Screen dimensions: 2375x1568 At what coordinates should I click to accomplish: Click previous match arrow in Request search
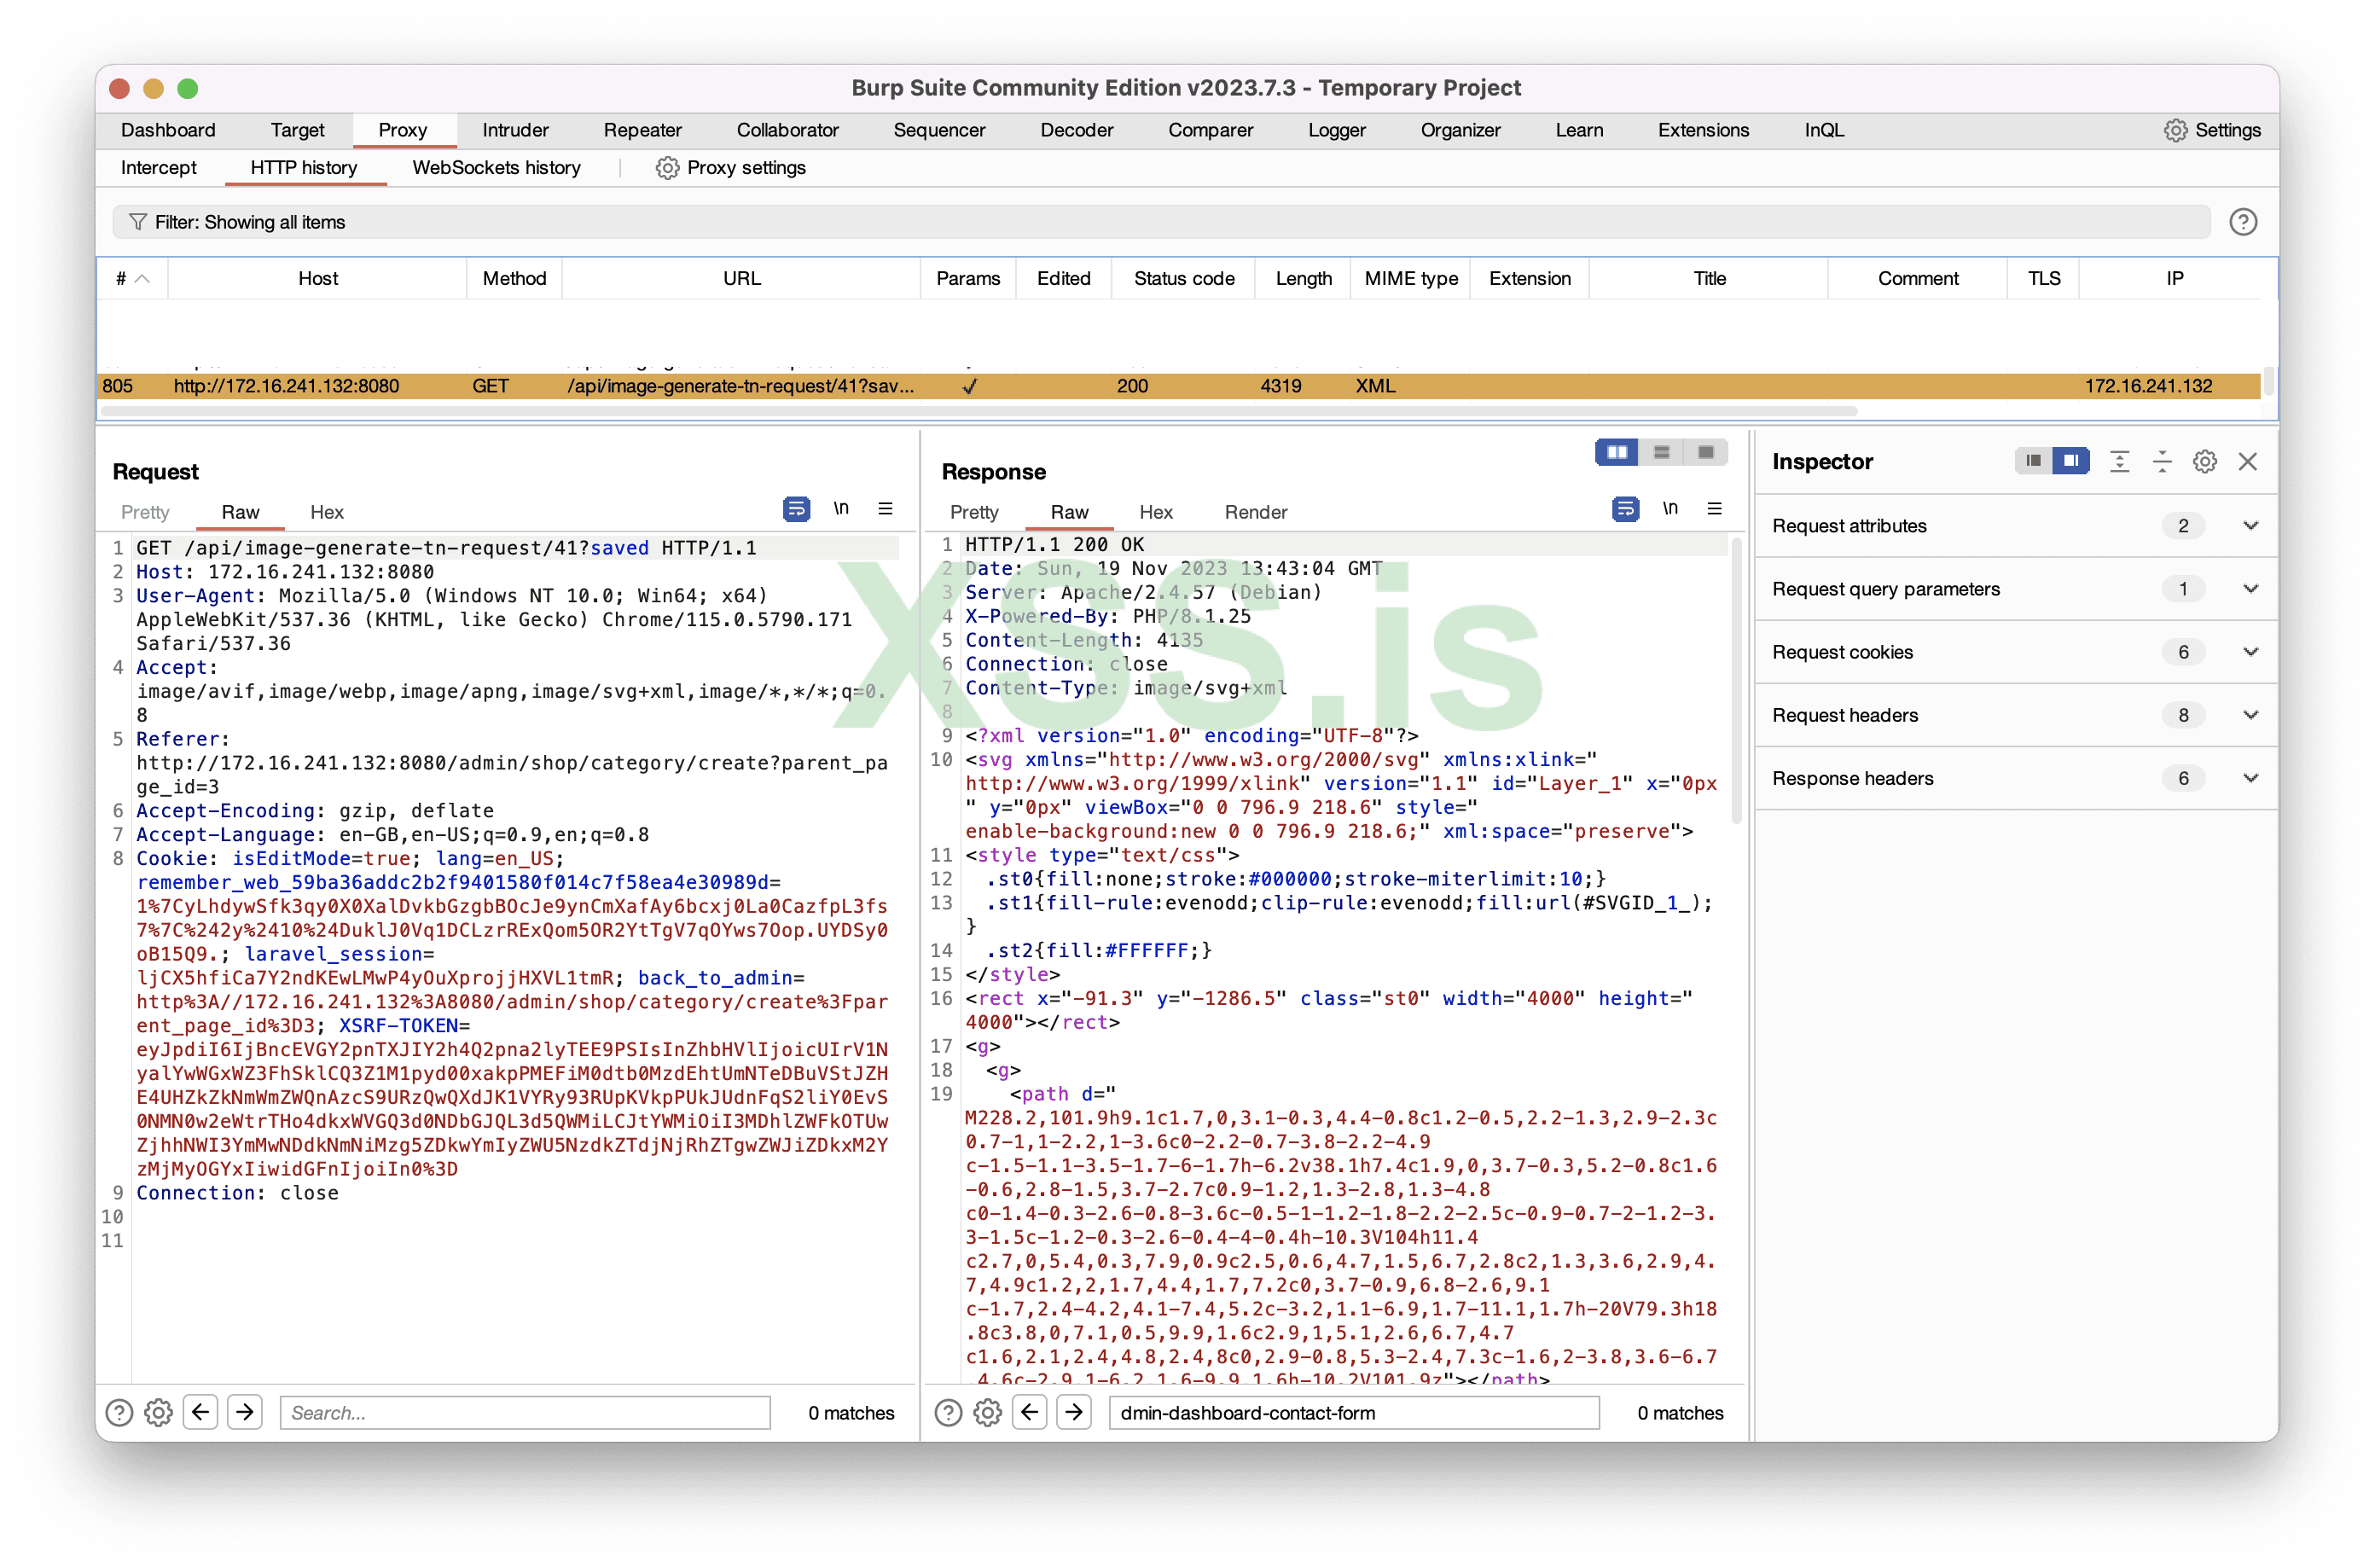tap(201, 1412)
